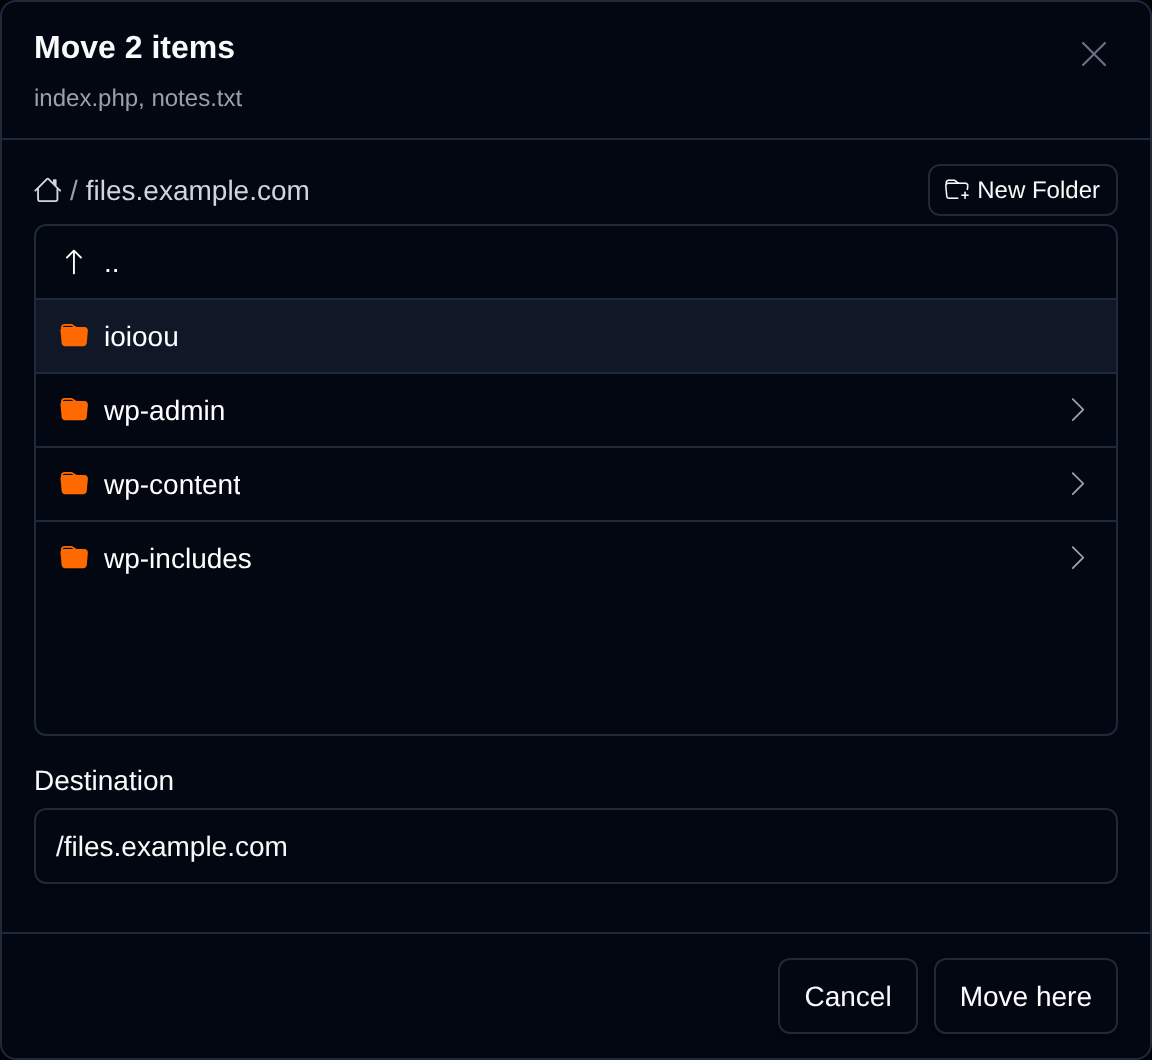Focus the Destination path input field
Viewport: 1152px width, 1060px height.
click(x=576, y=846)
